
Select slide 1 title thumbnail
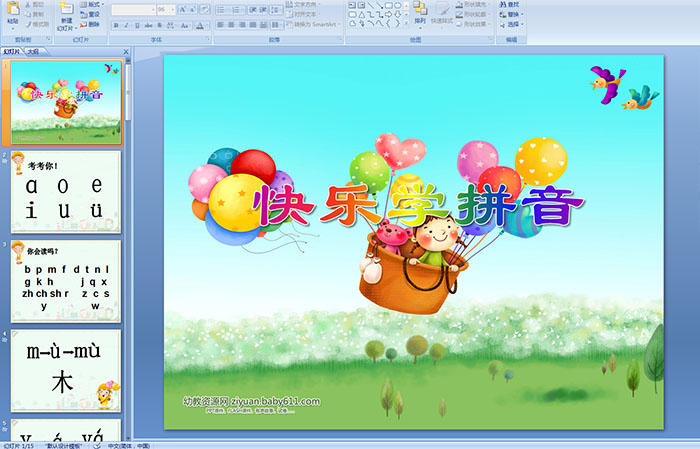[x=66, y=103]
